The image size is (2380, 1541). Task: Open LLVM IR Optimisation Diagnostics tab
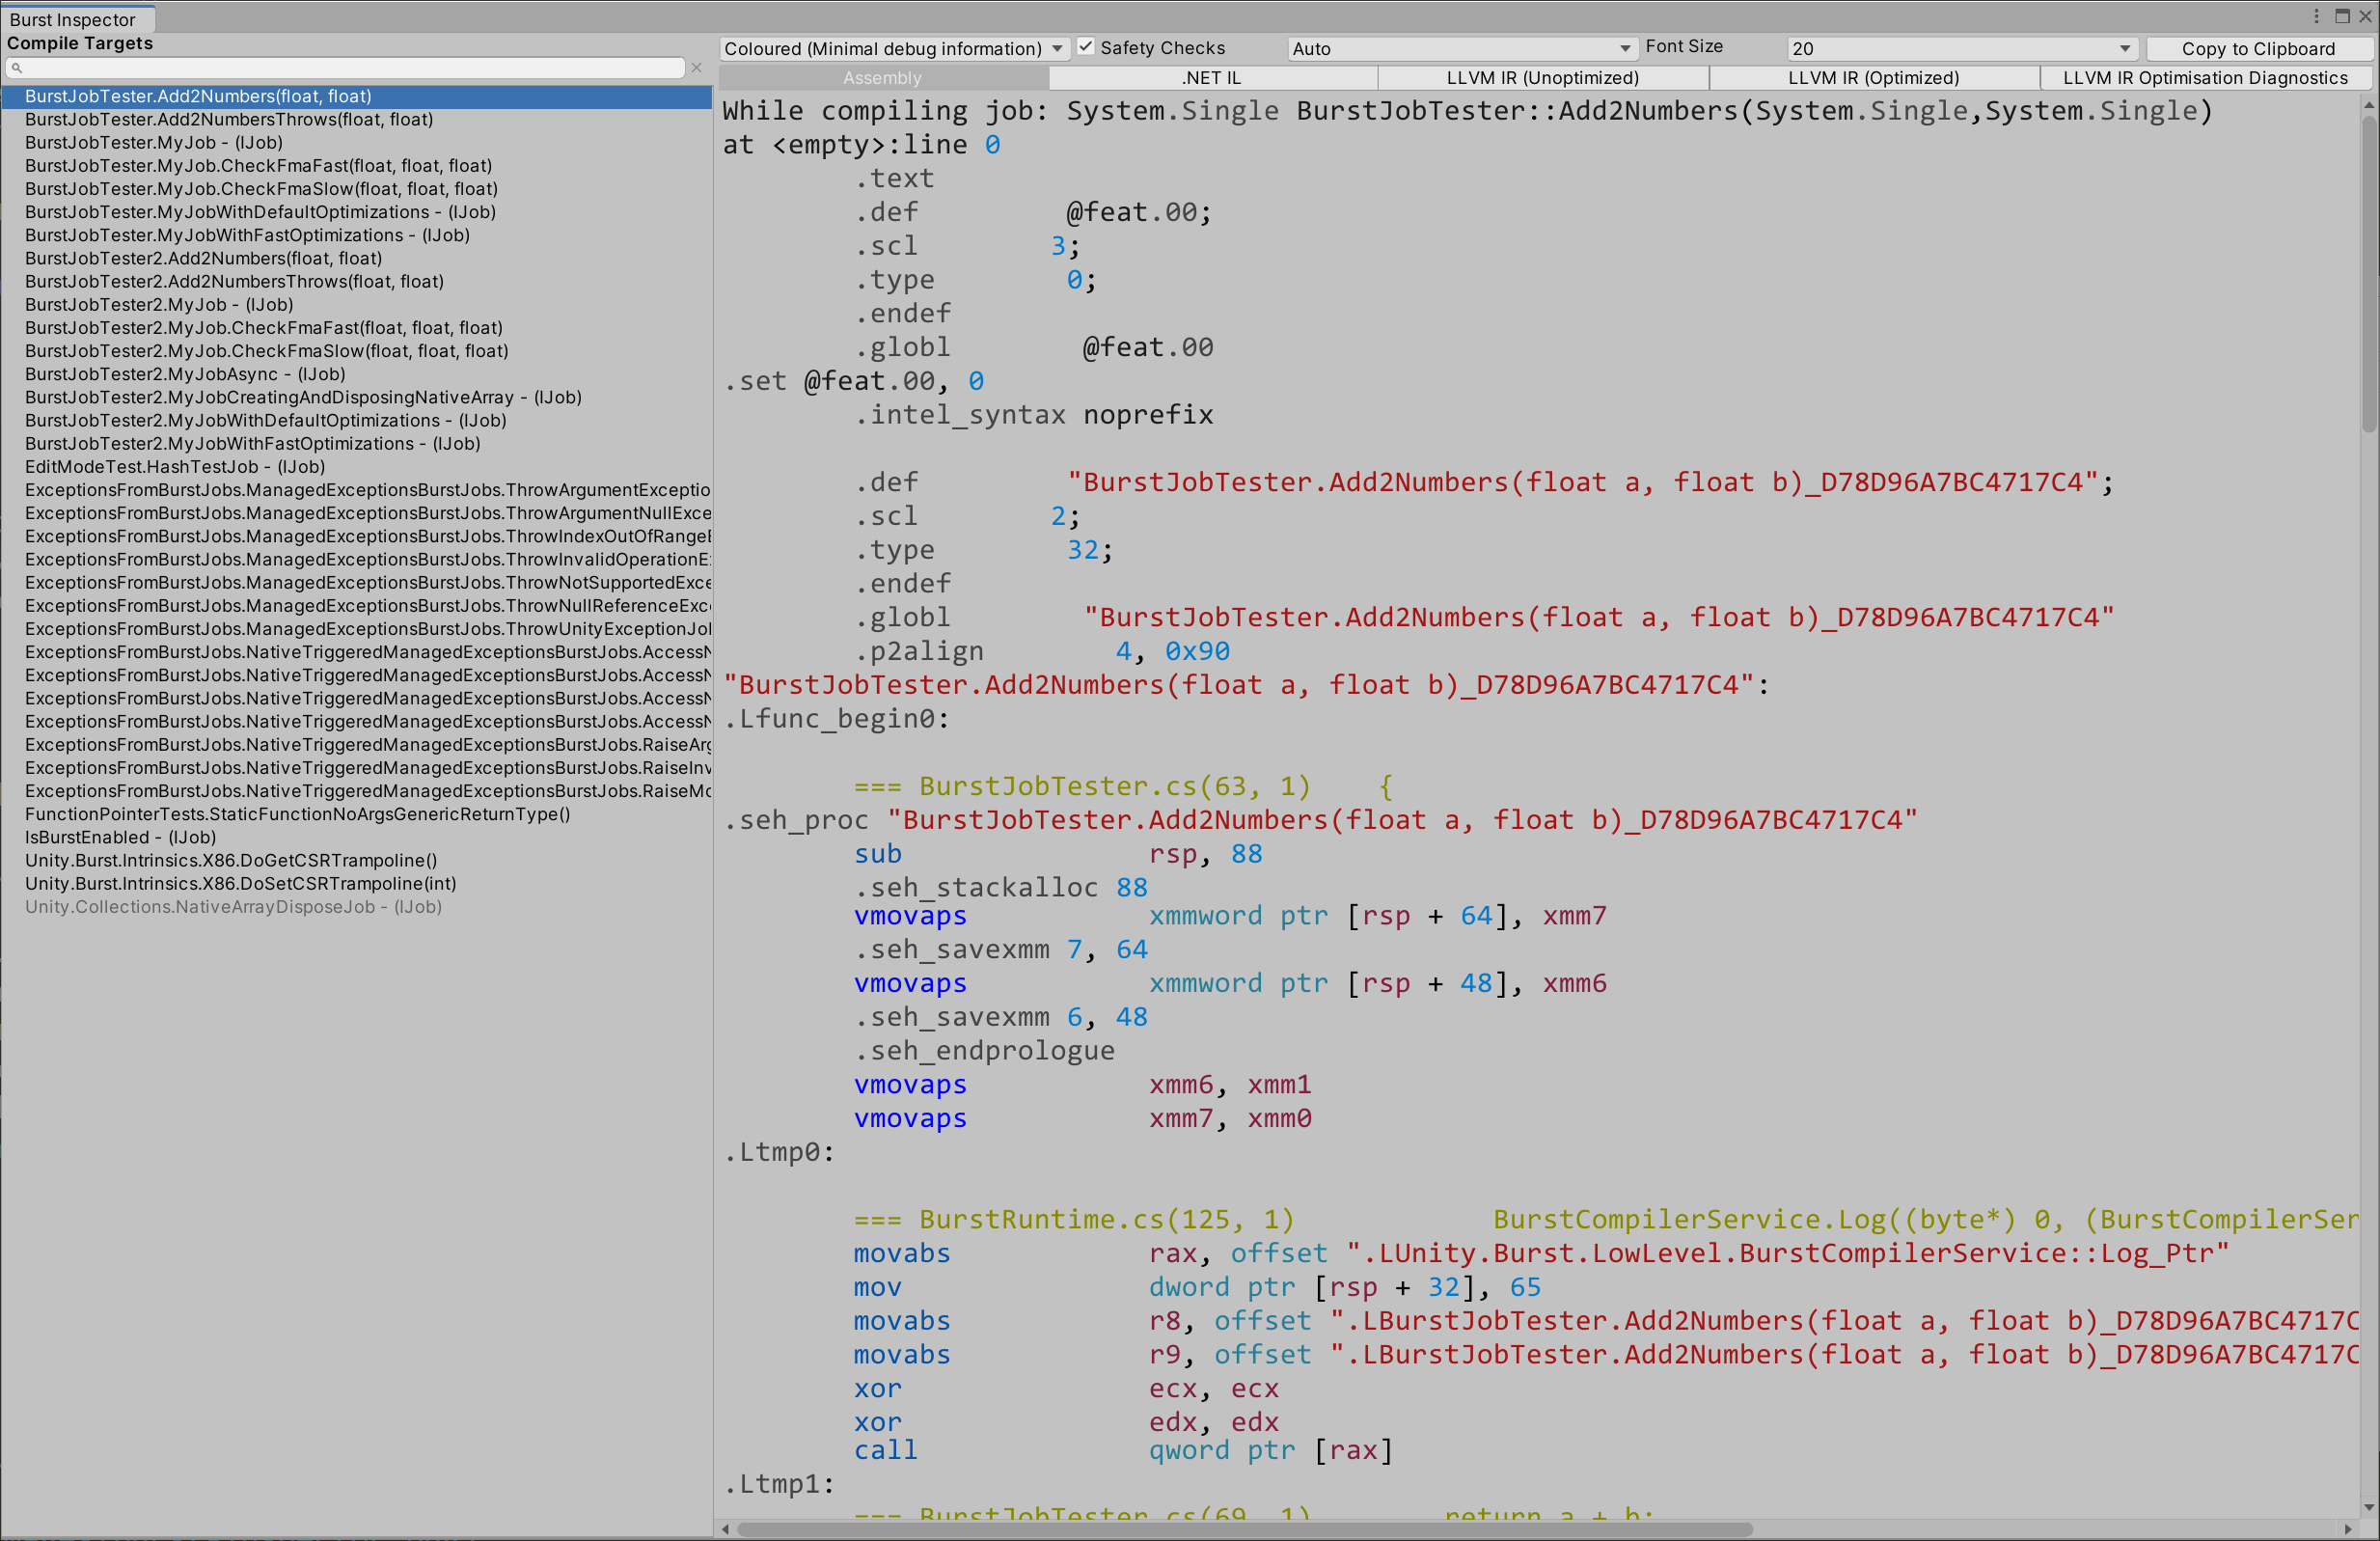pyautogui.click(x=2205, y=78)
